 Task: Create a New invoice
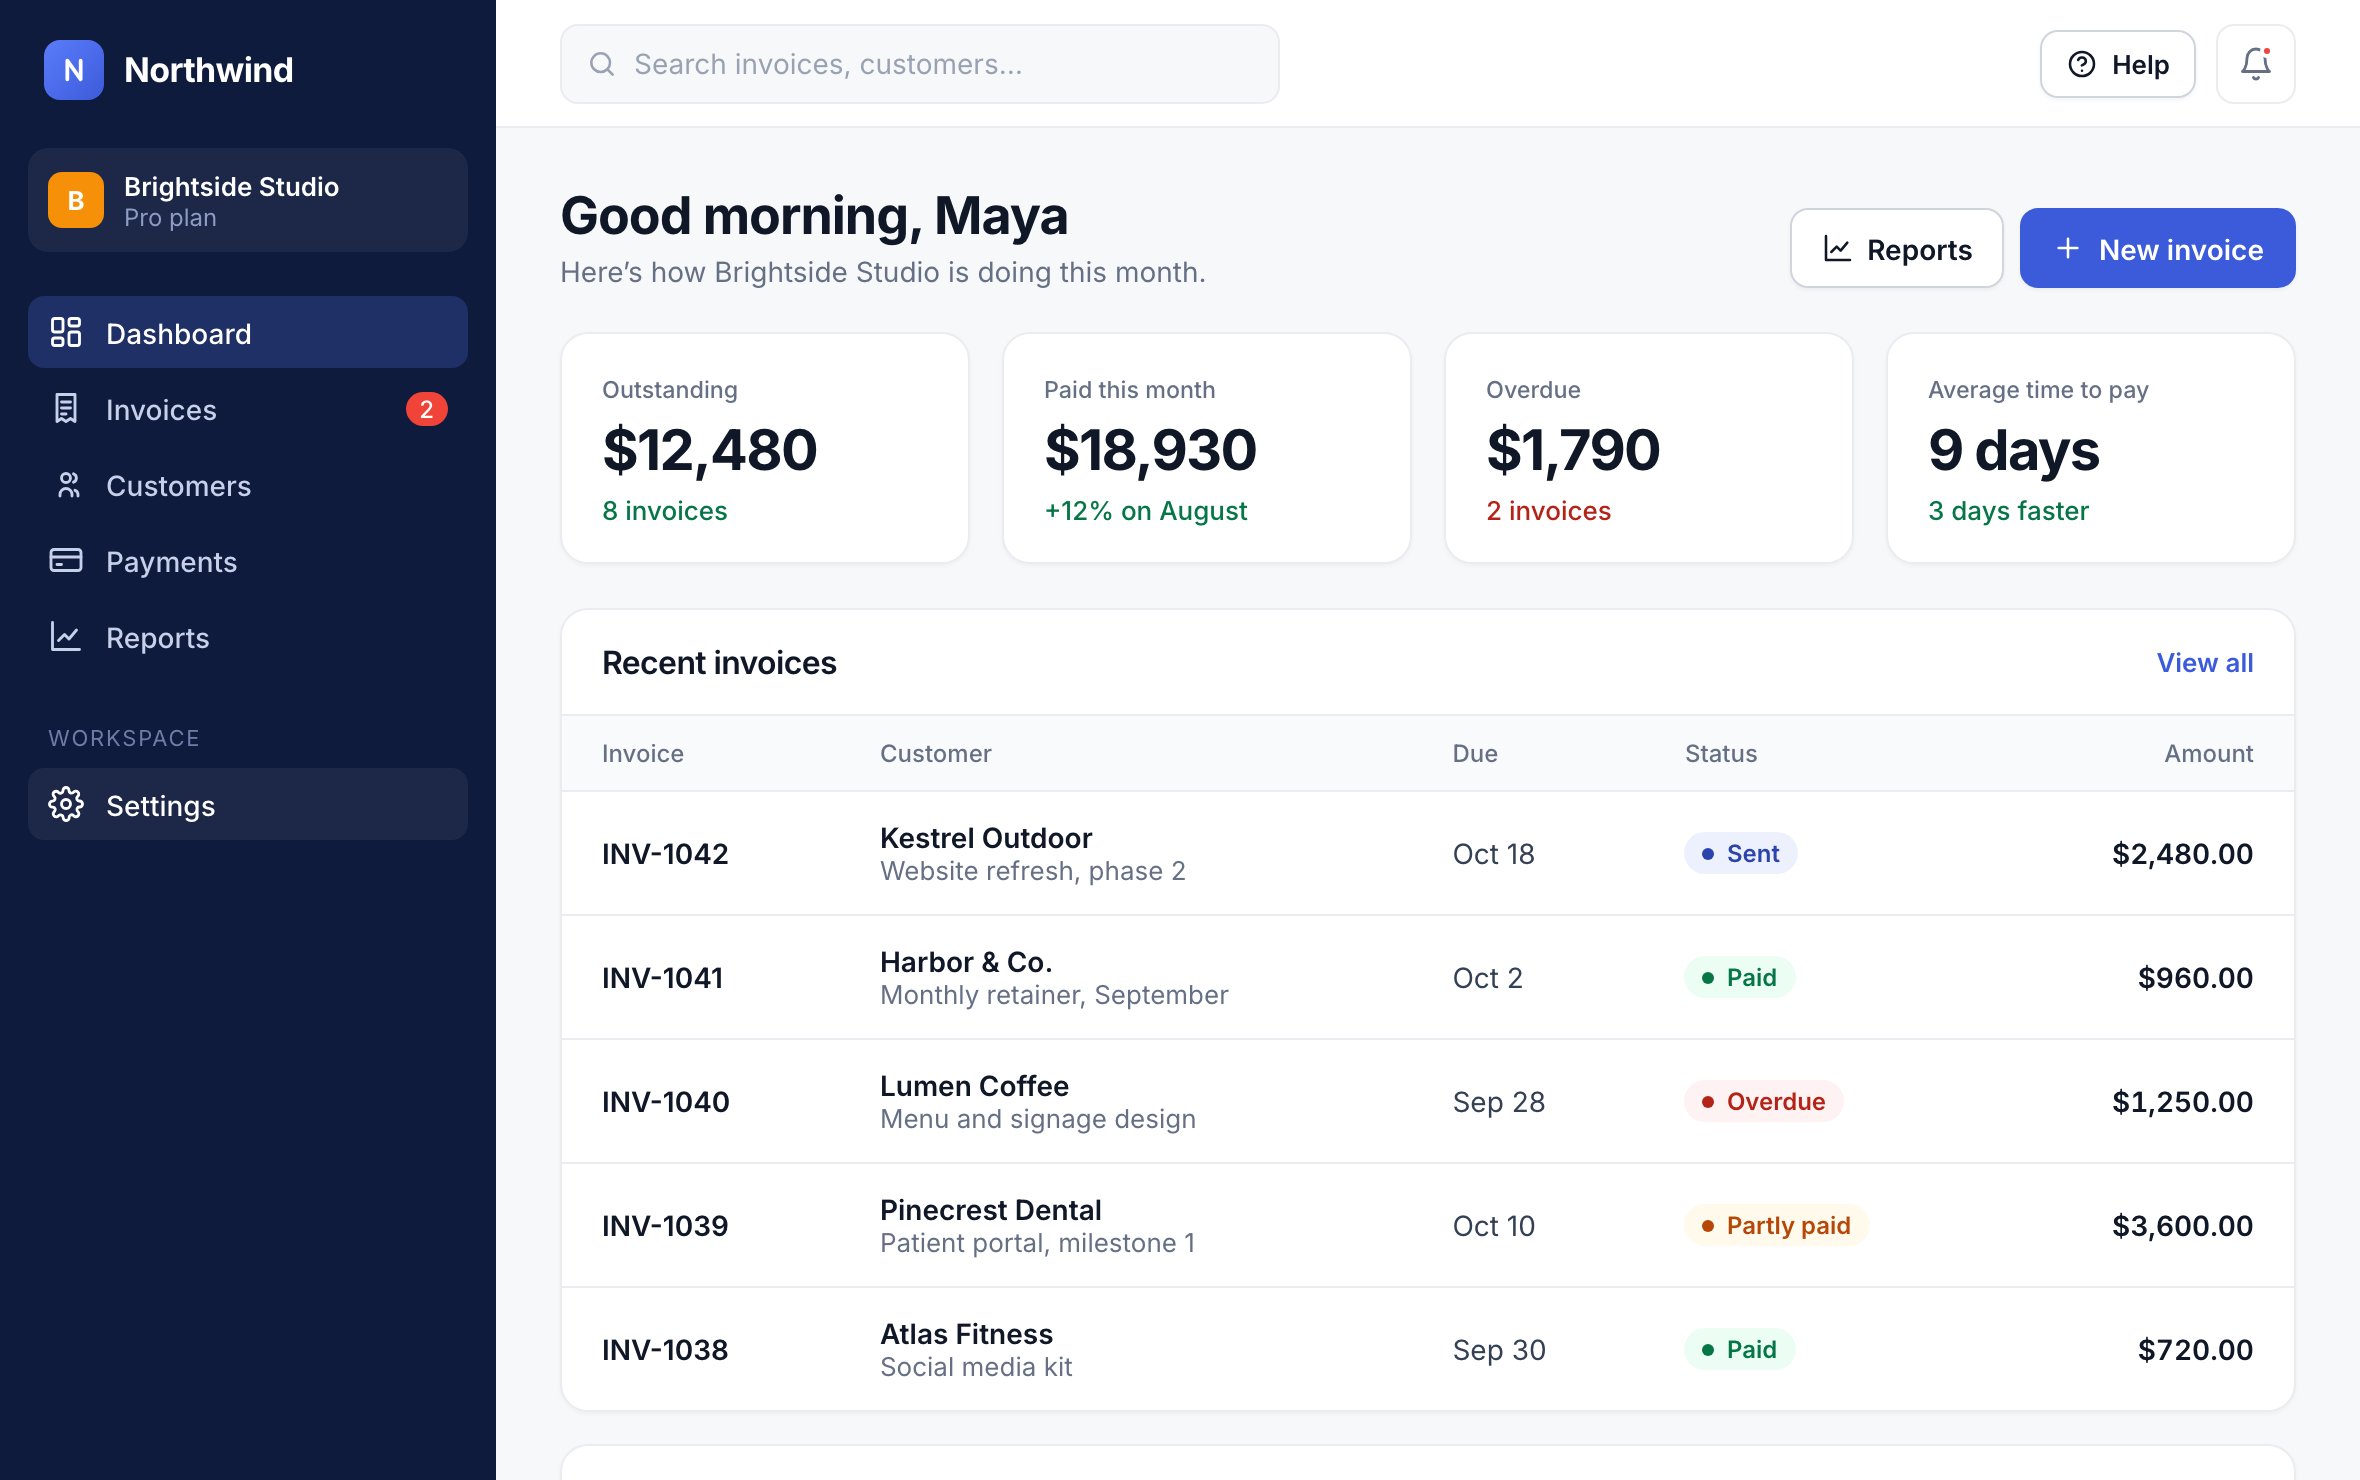click(2158, 249)
